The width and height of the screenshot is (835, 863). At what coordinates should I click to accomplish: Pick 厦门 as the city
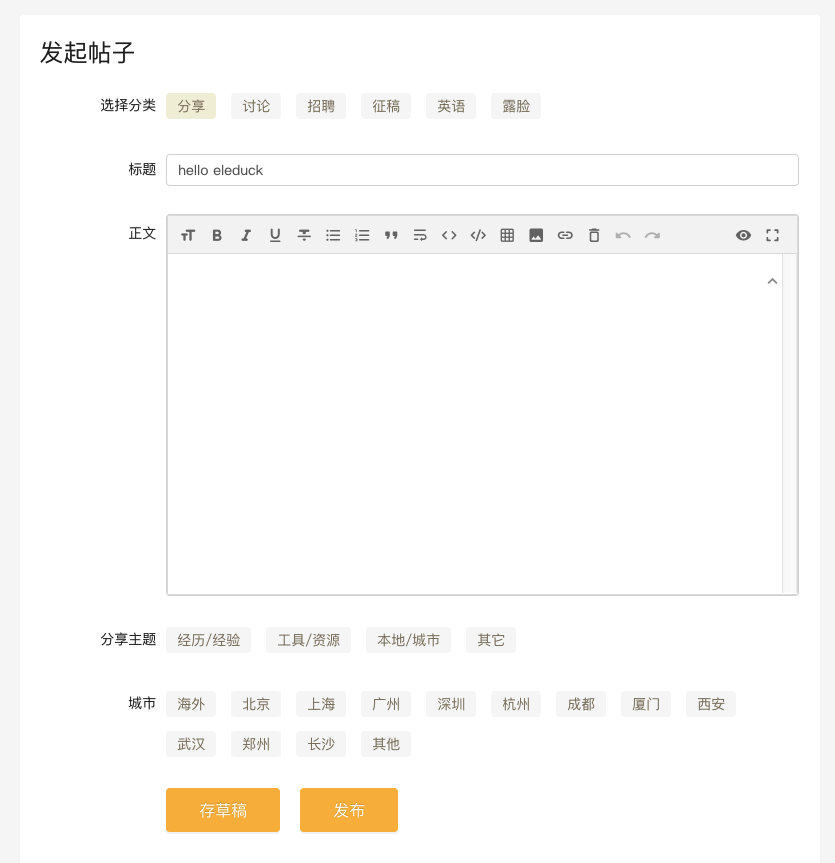tap(646, 704)
